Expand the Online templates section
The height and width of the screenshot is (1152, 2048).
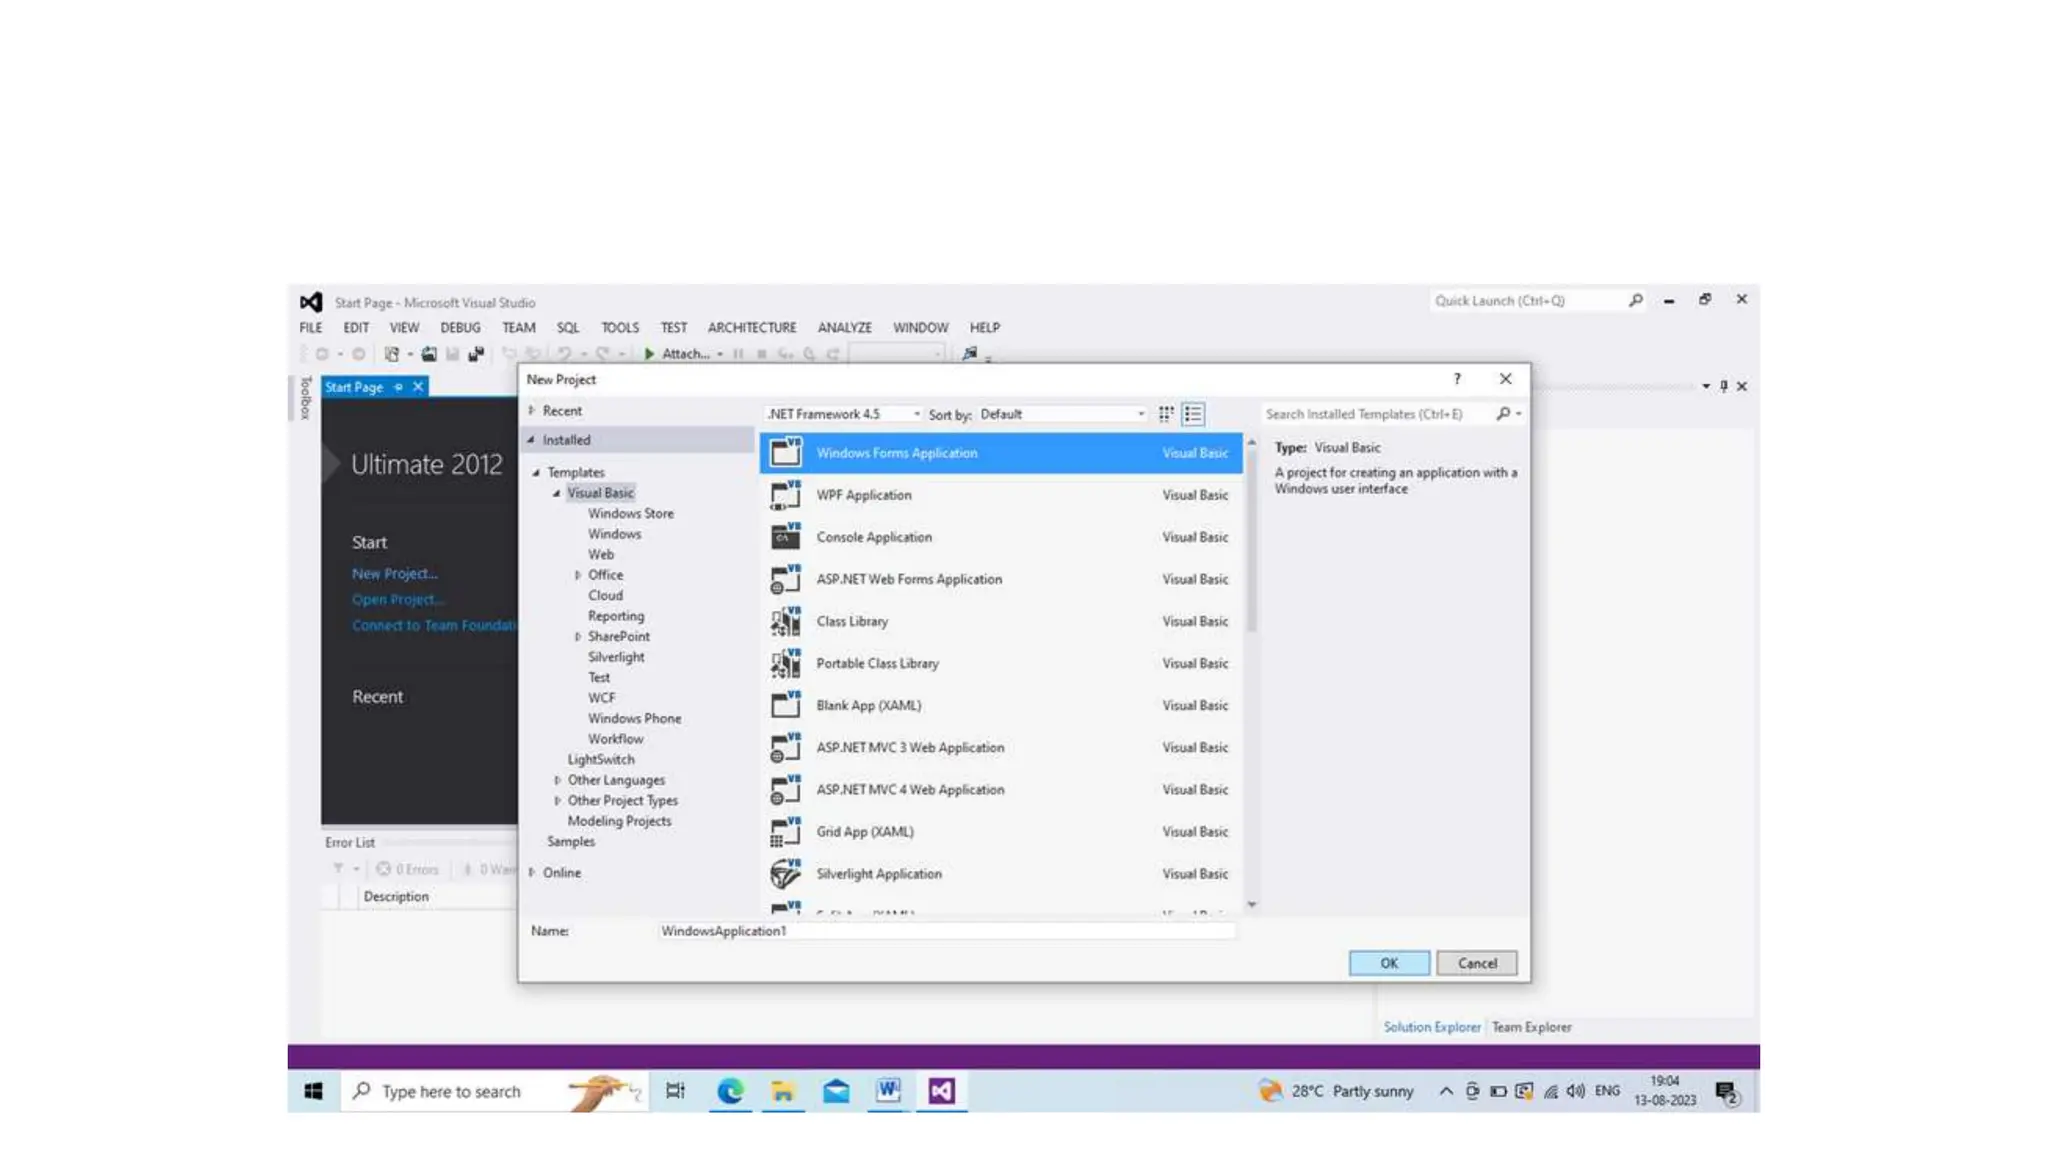point(532,872)
